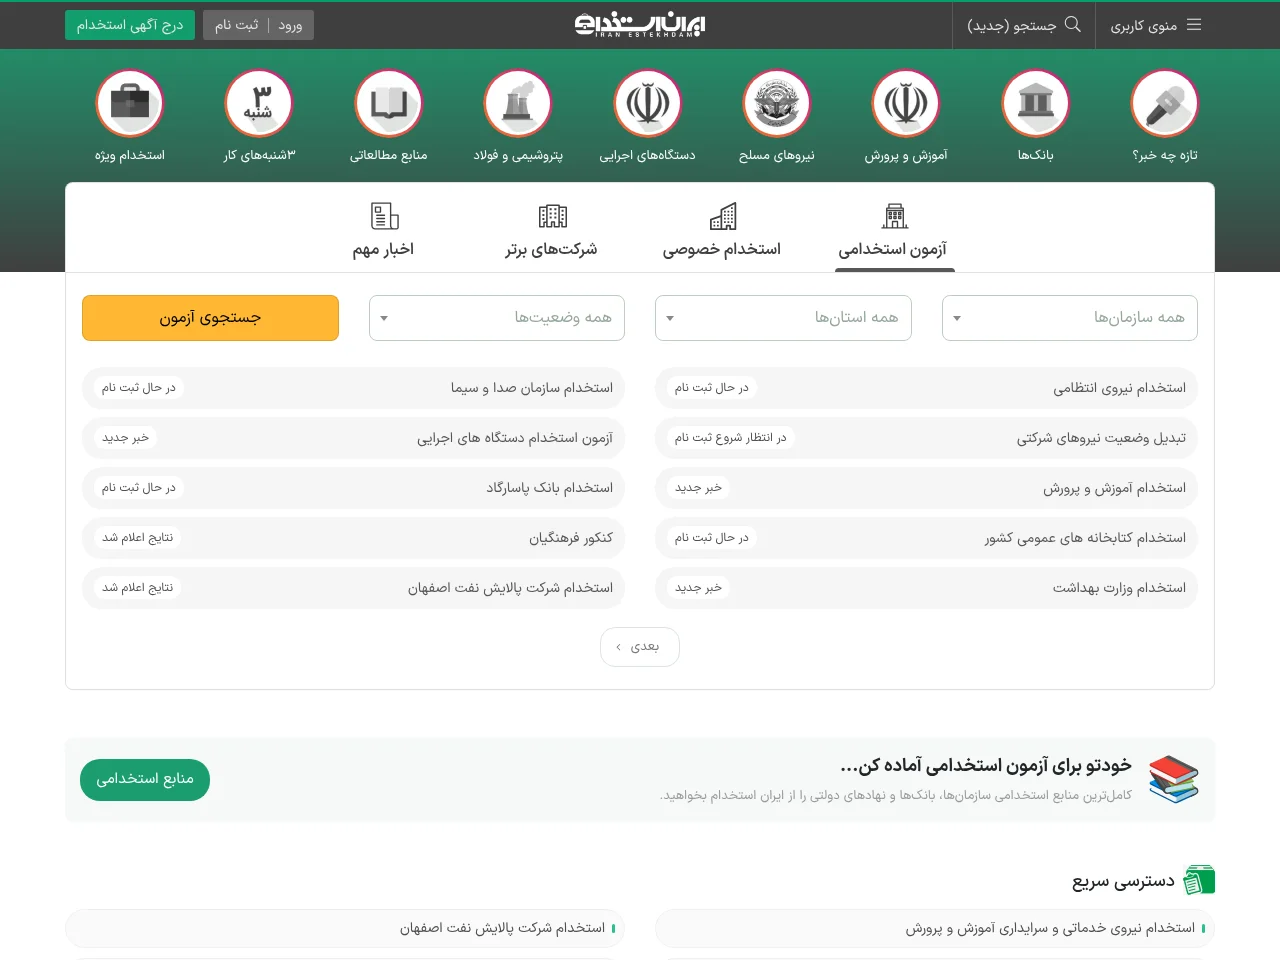
Task: Click the منابع استخدامی green button
Action: pyautogui.click(x=145, y=779)
